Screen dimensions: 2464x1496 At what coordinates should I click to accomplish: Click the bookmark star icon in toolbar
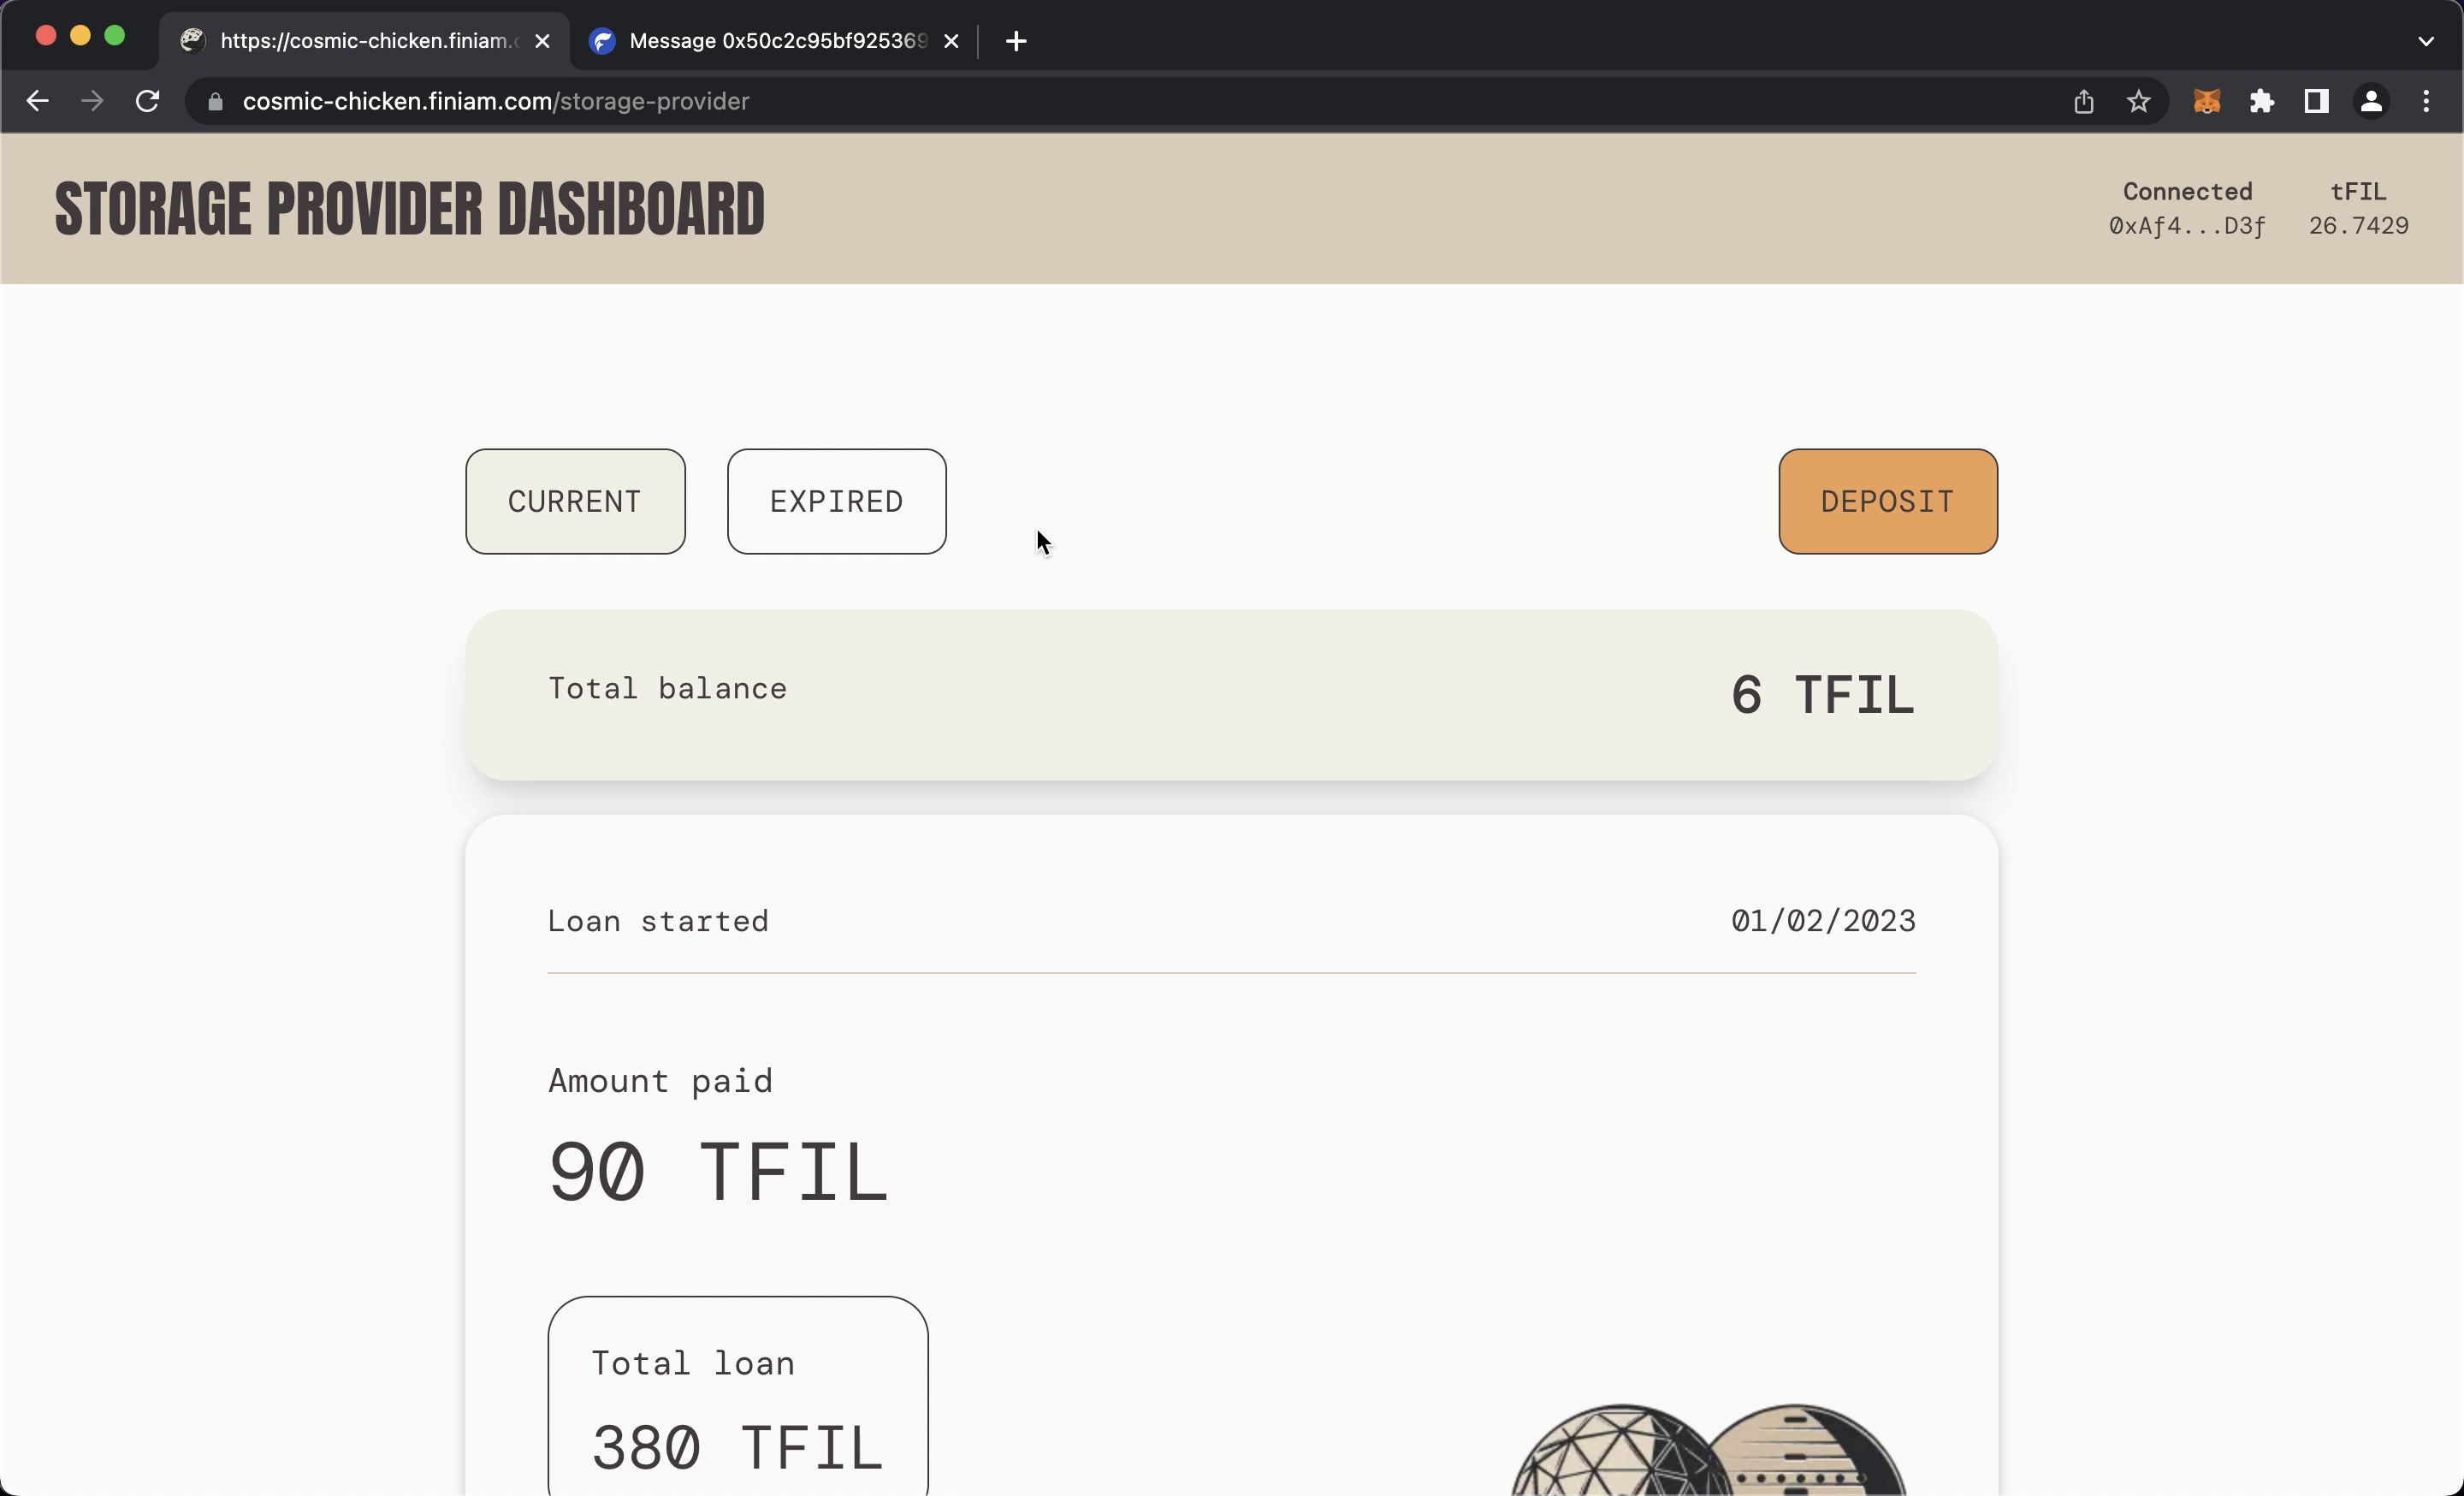(x=2140, y=100)
